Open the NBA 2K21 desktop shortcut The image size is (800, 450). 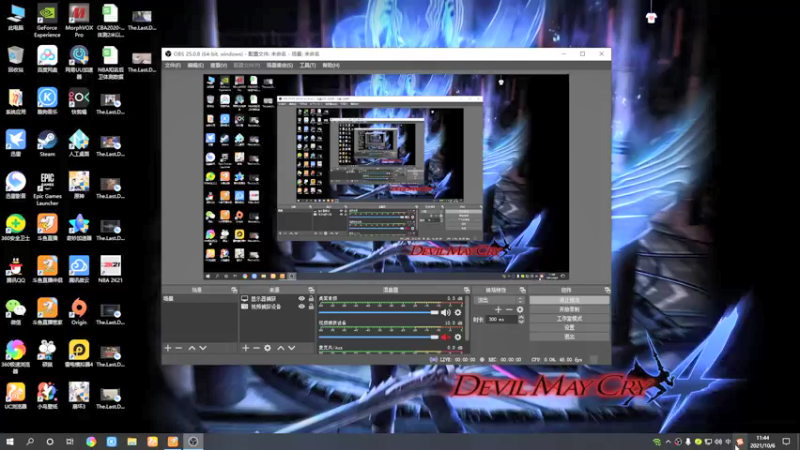pos(110,269)
